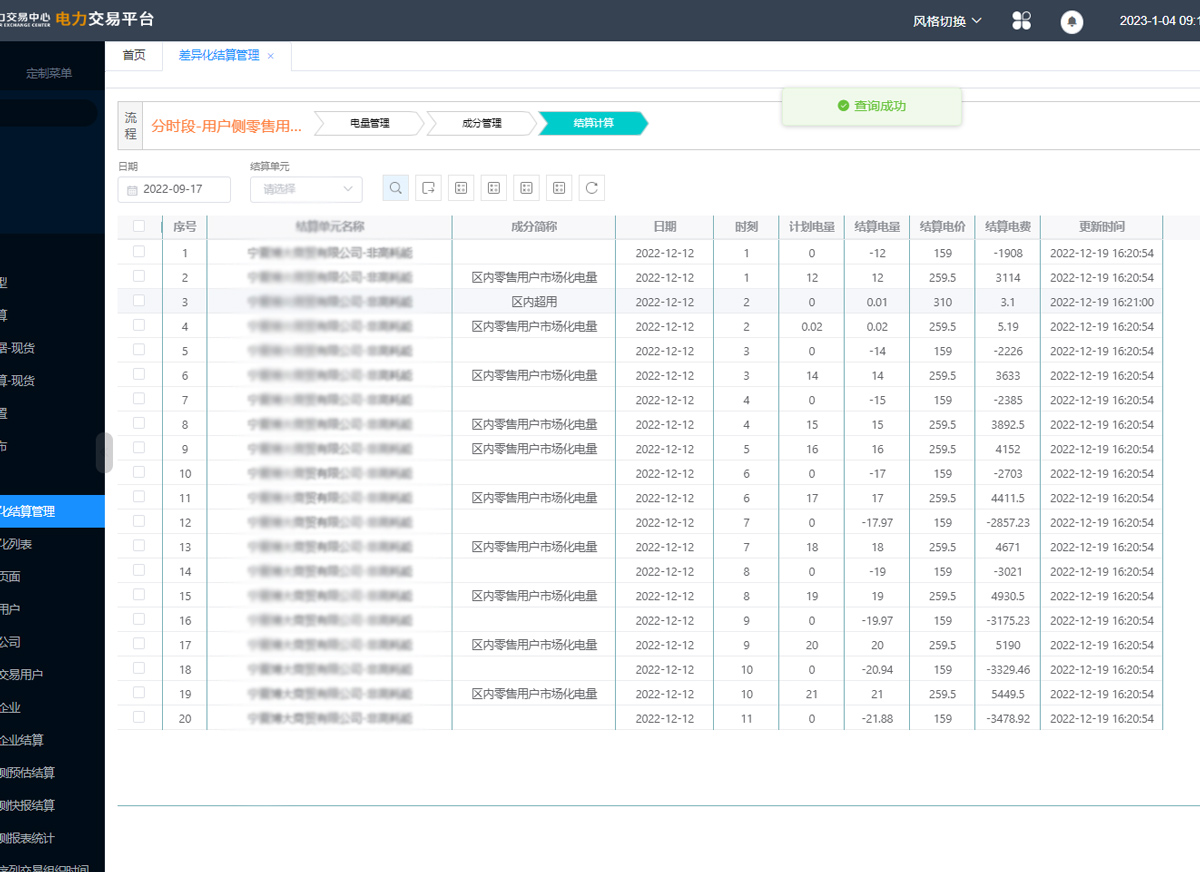The width and height of the screenshot is (1200, 872).
Task: Click 区内零售用户市场化电量 in row 2
Action: tap(534, 278)
